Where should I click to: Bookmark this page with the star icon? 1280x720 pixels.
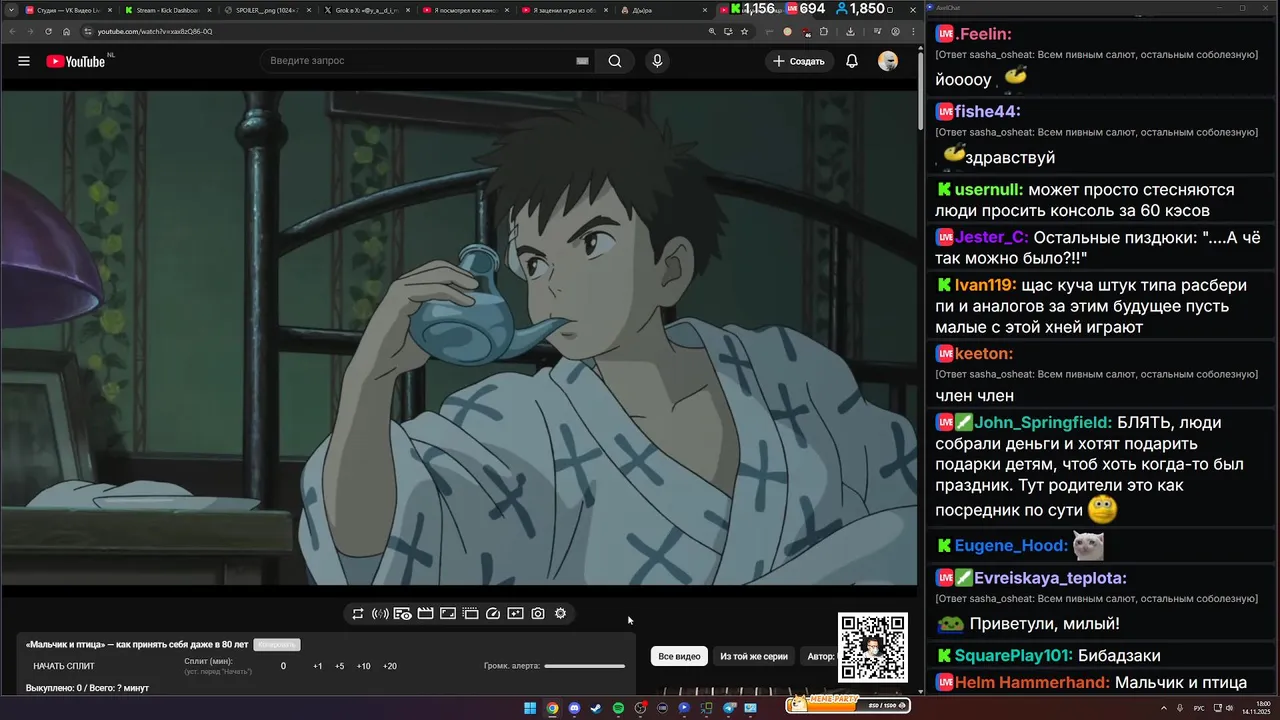744,31
